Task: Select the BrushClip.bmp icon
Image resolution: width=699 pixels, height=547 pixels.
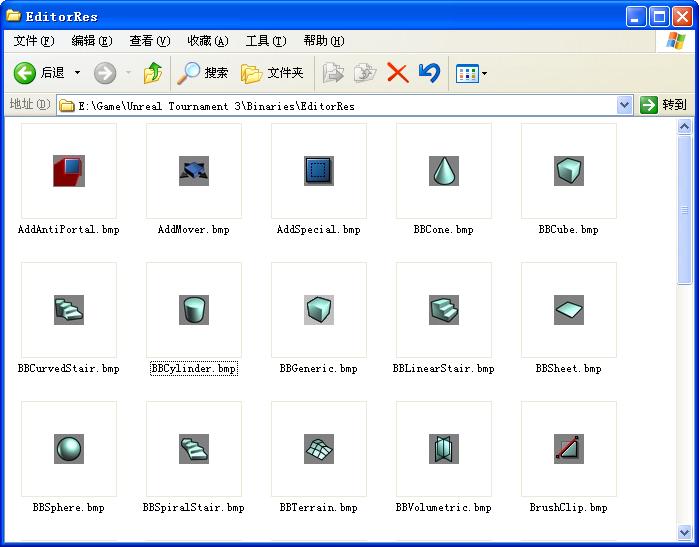Action: pyautogui.click(x=568, y=449)
